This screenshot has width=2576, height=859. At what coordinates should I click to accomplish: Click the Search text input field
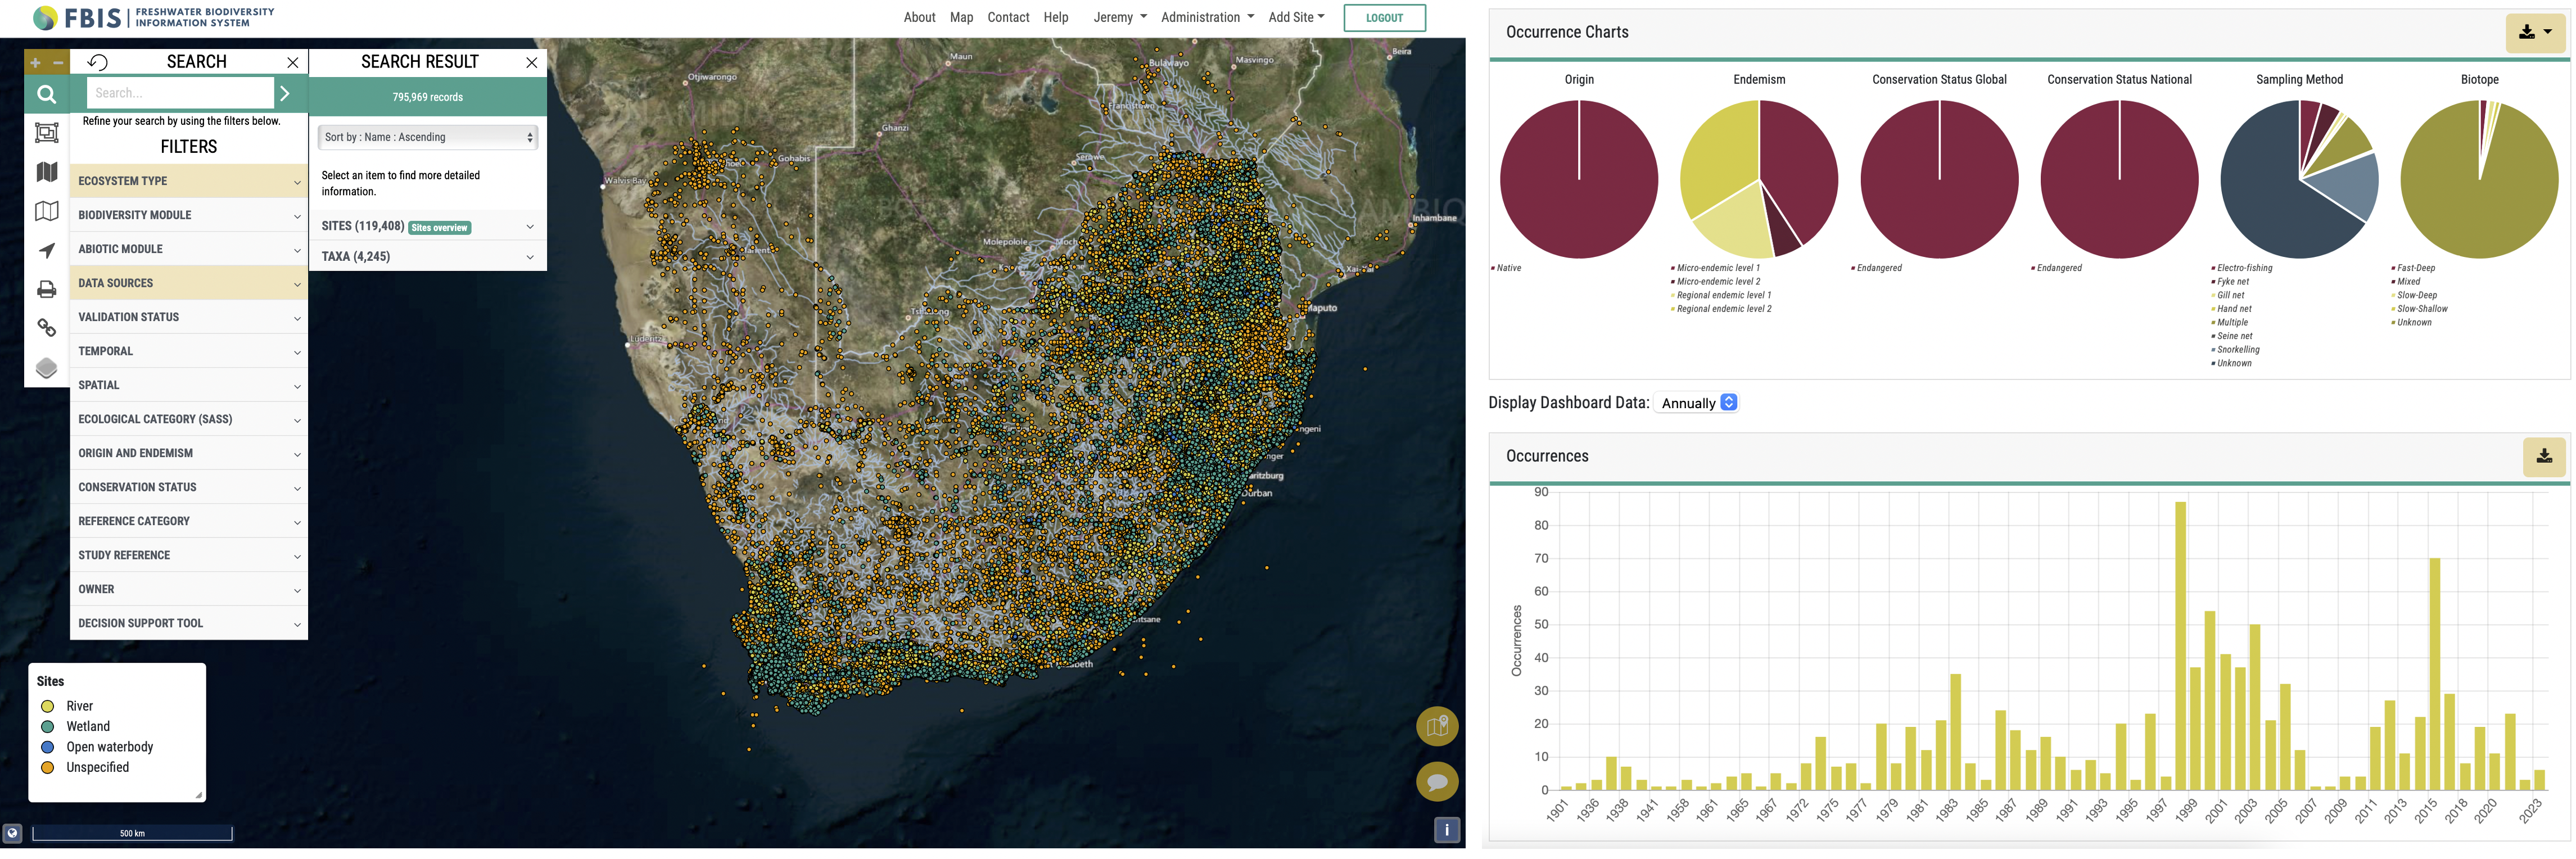click(x=179, y=93)
